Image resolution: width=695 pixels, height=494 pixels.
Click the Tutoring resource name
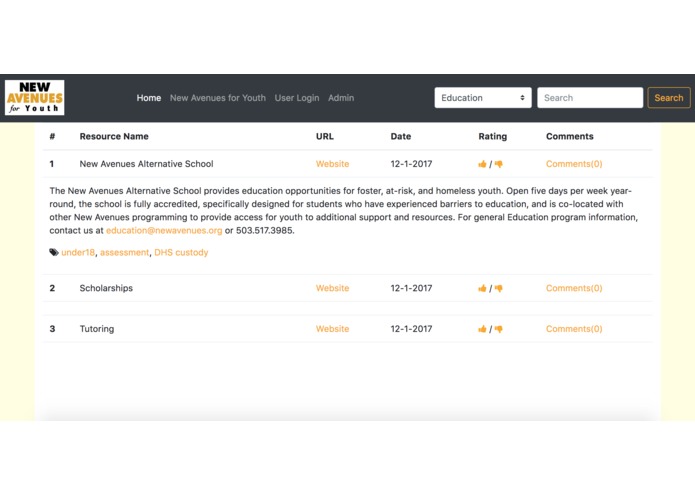click(x=97, y=329)
